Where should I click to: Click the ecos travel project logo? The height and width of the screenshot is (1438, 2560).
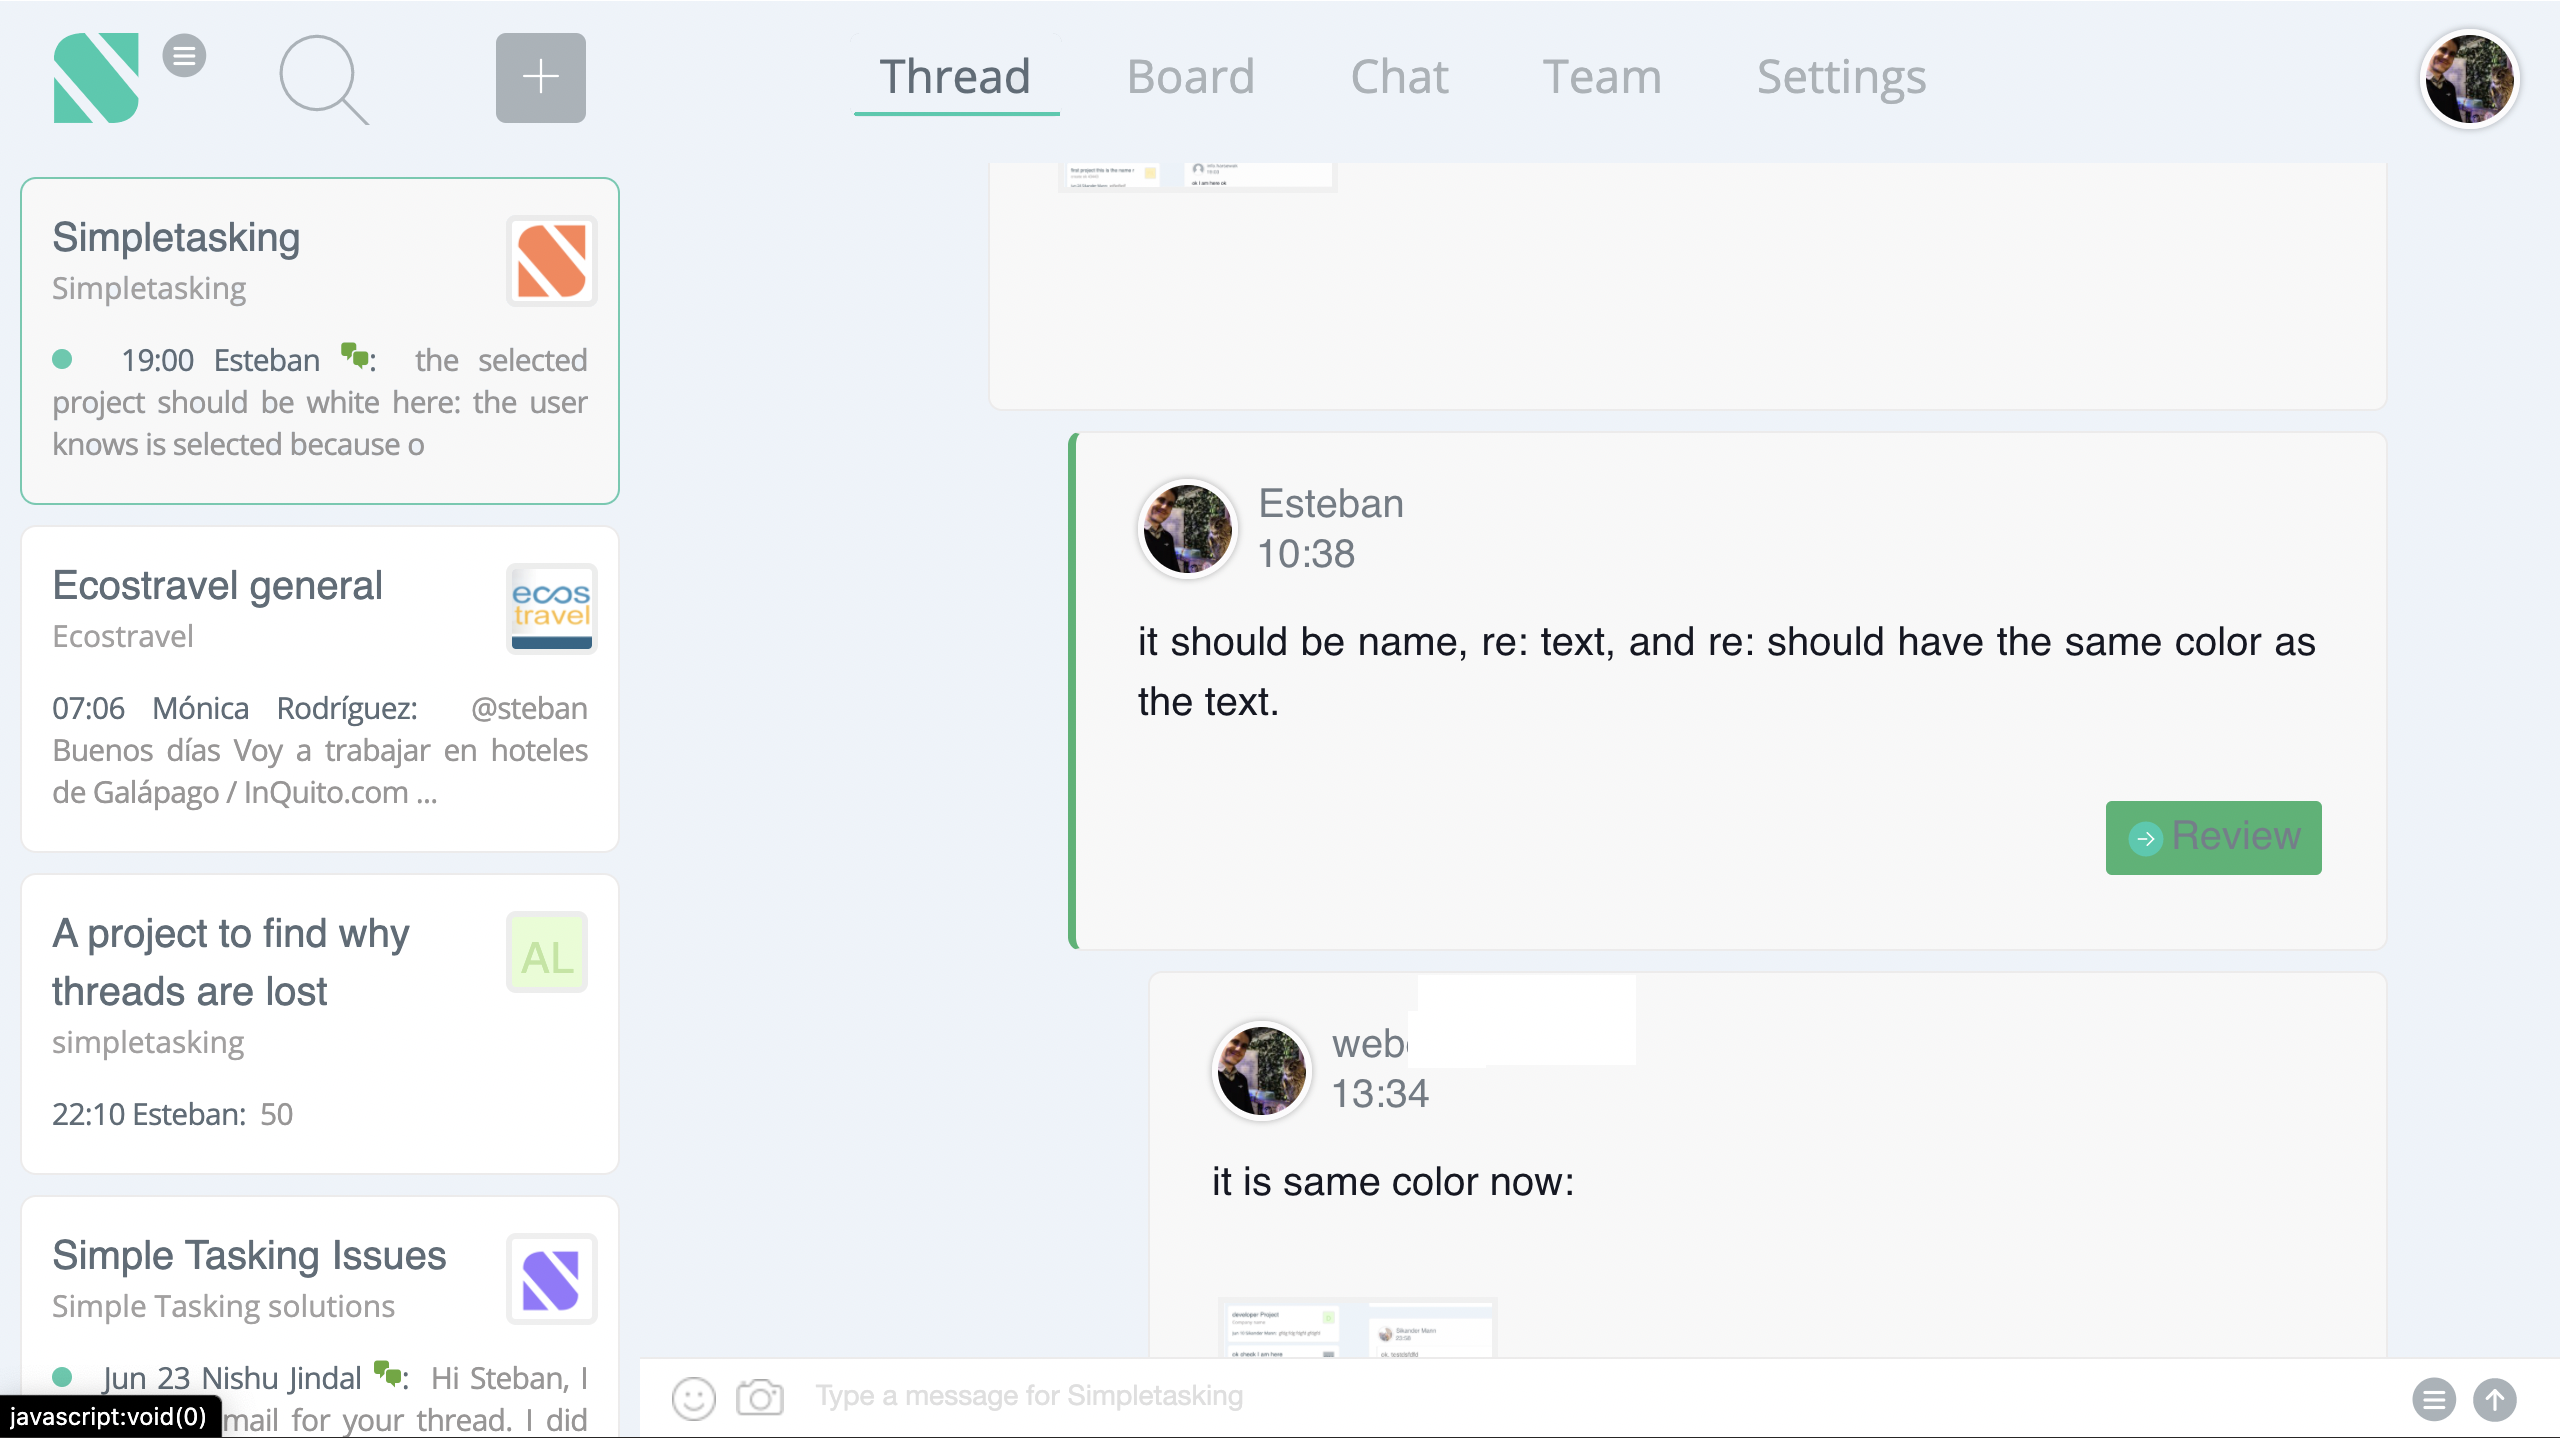click(552, 608)
